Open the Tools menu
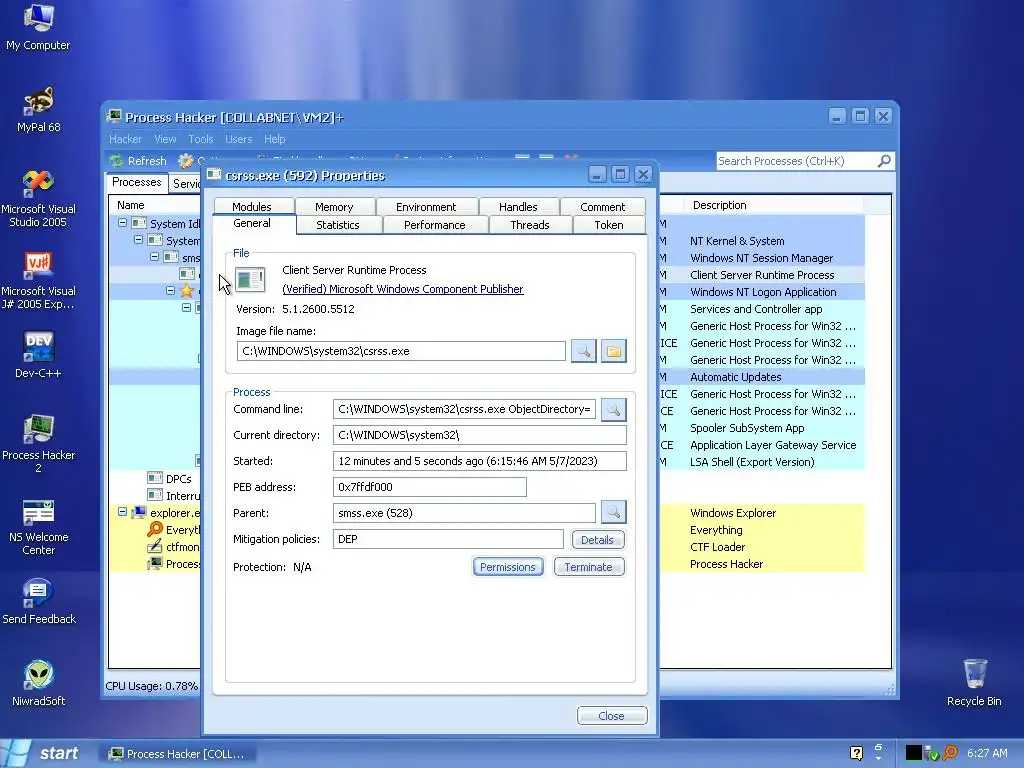The height and width of the screenshot is (768, 1024). coord(201,139)
